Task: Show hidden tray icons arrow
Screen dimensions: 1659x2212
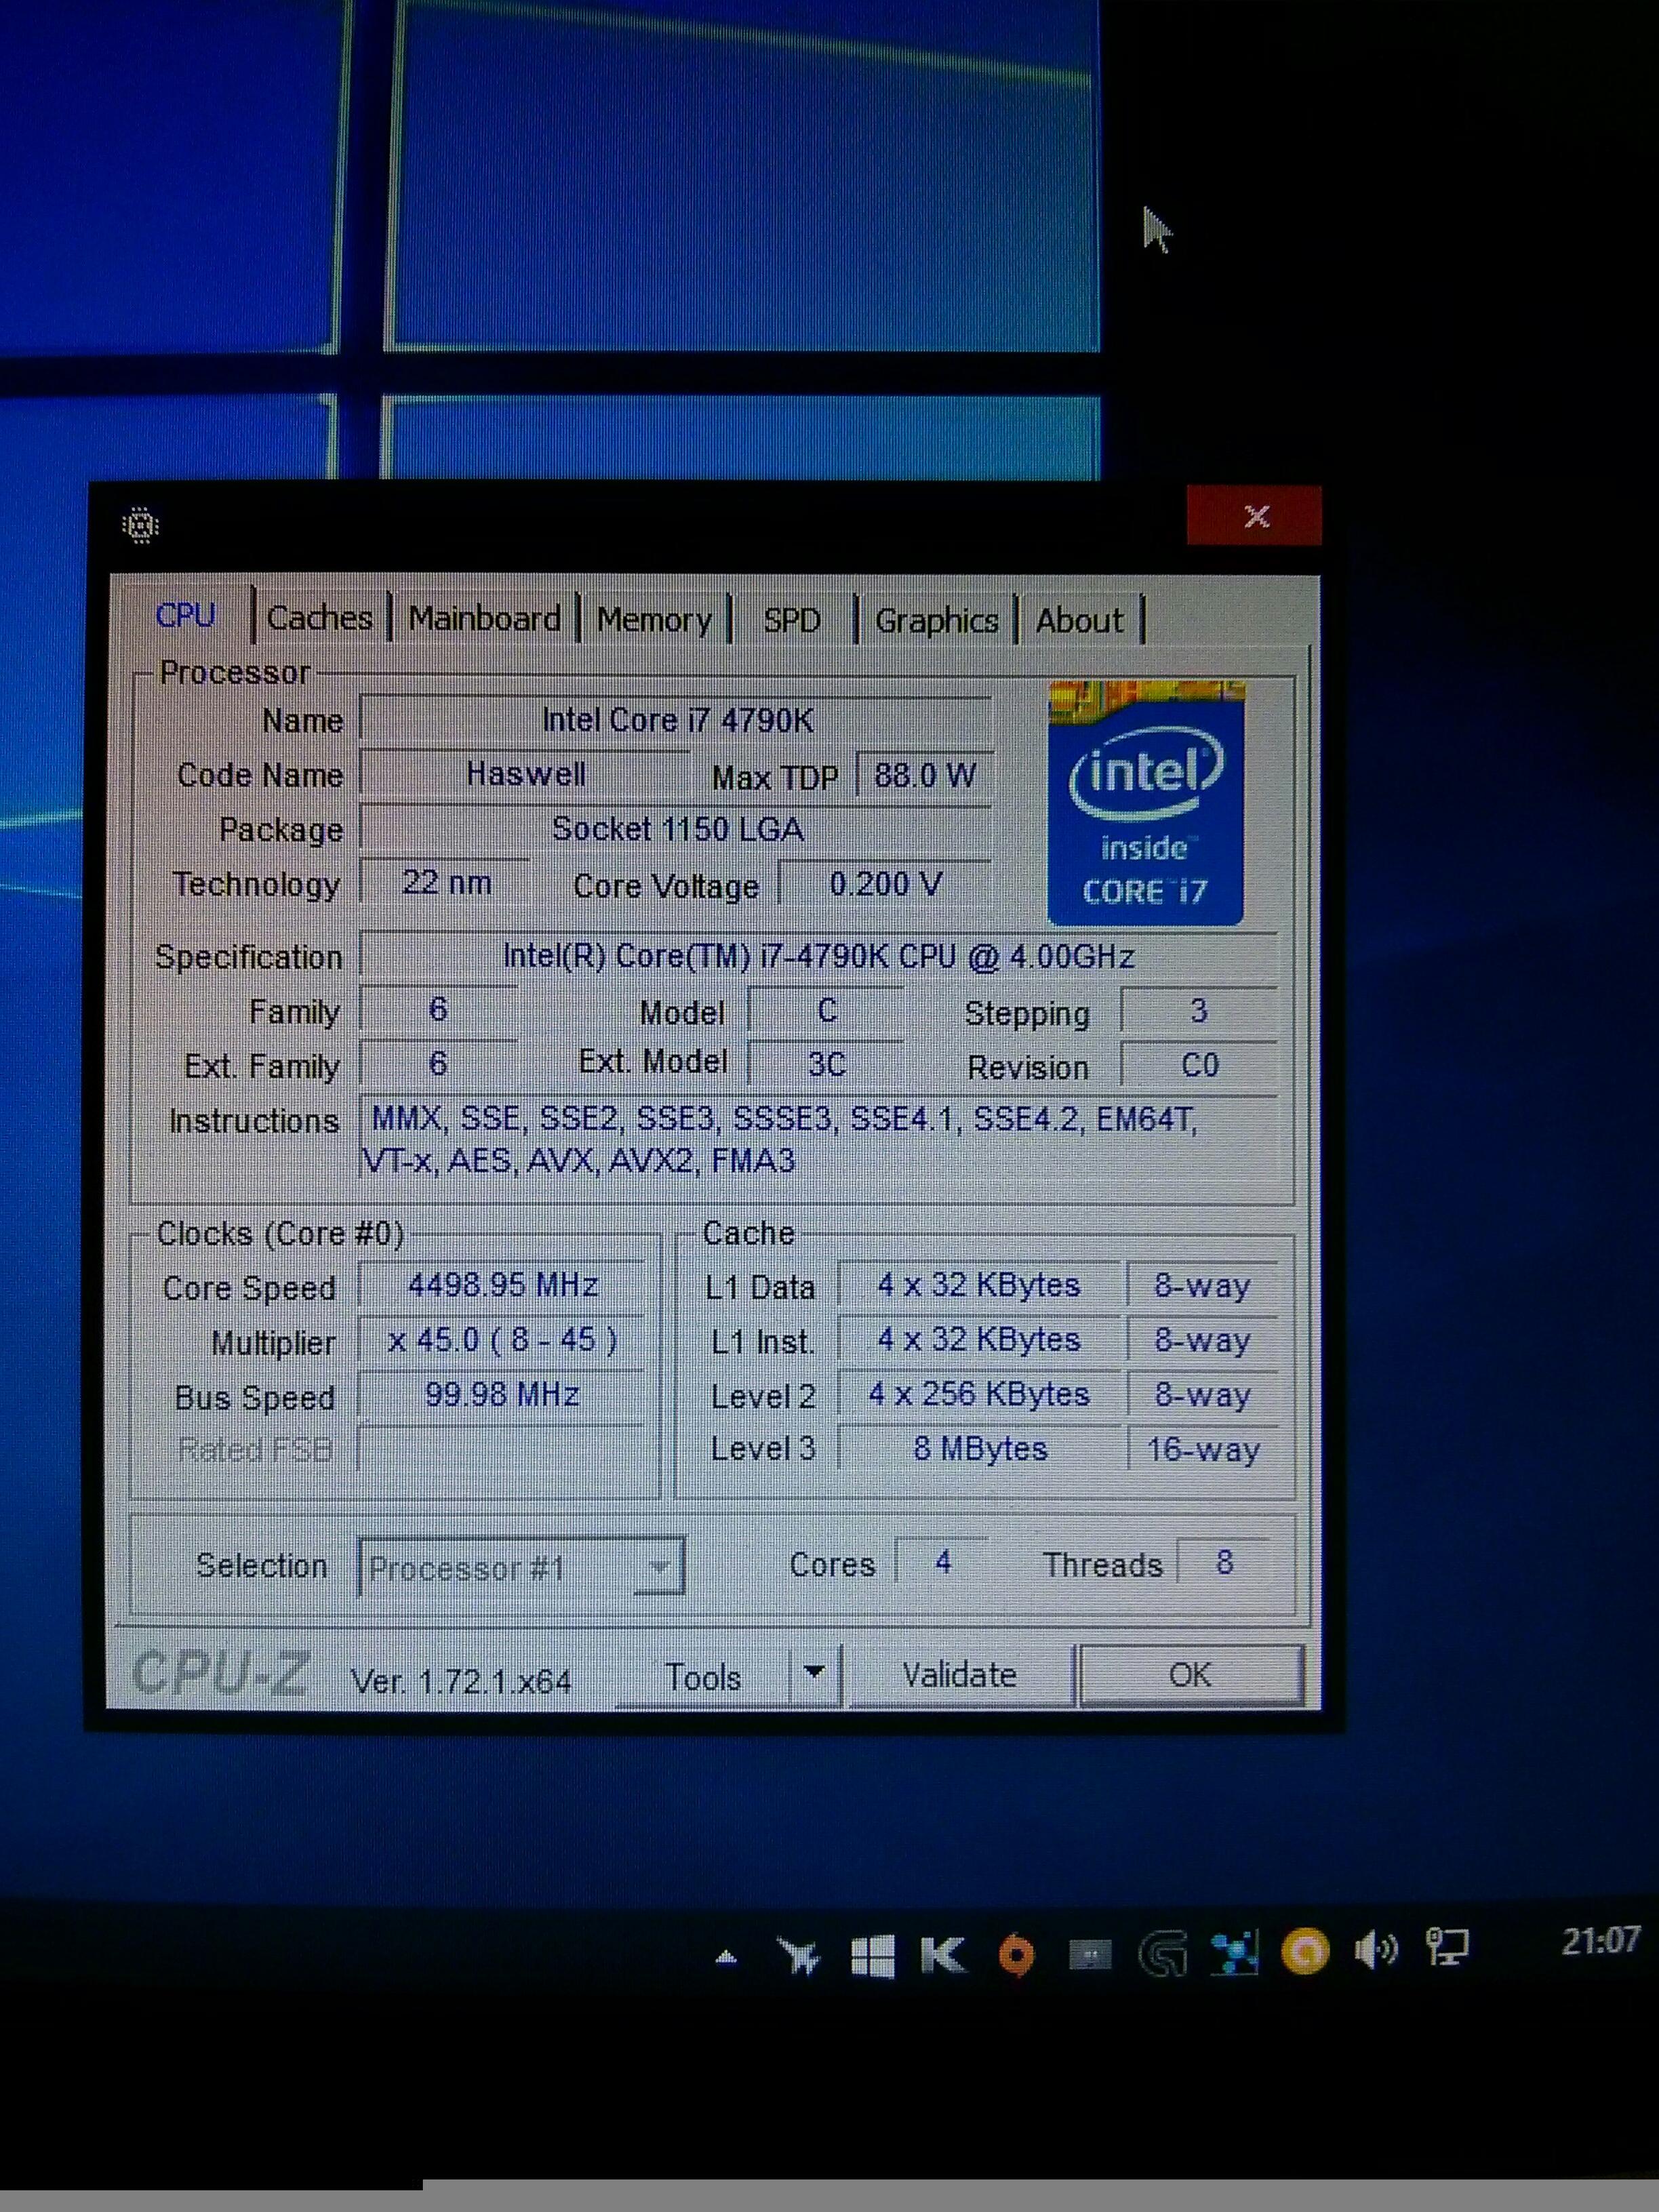Action: (727, 1957)
